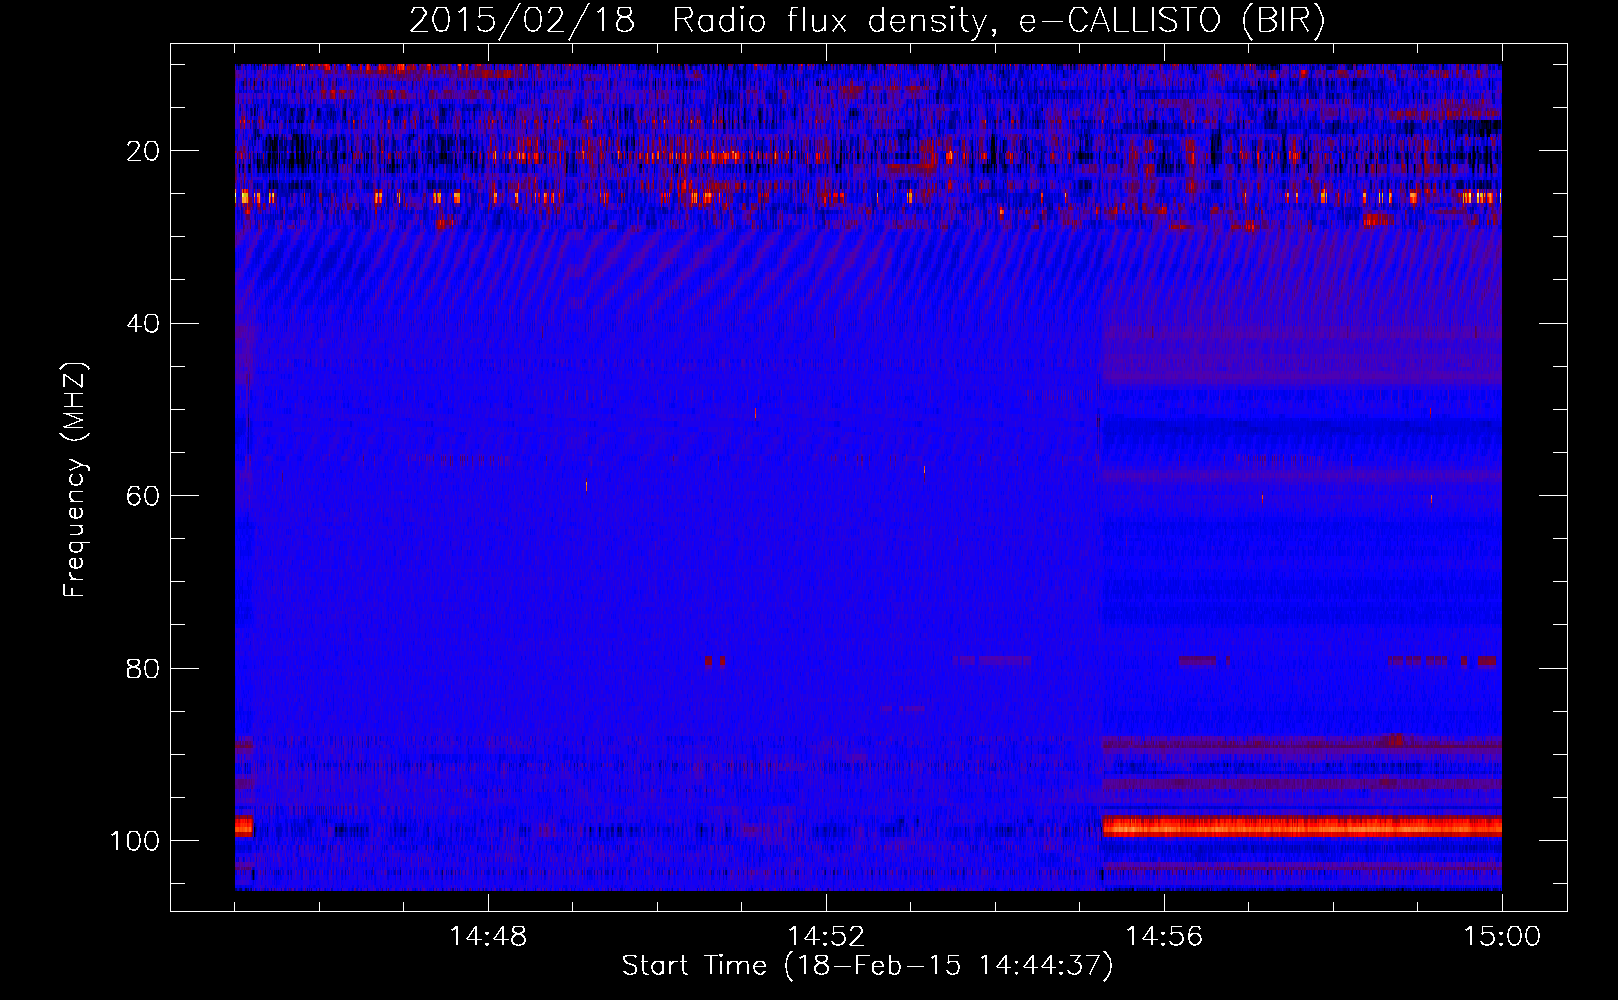The height and width of the screenshot is (1000, 1618).
Task: Click the 'Start Time (18-Feb-15 14:44:37)' axis label
Action: (867, 966)
